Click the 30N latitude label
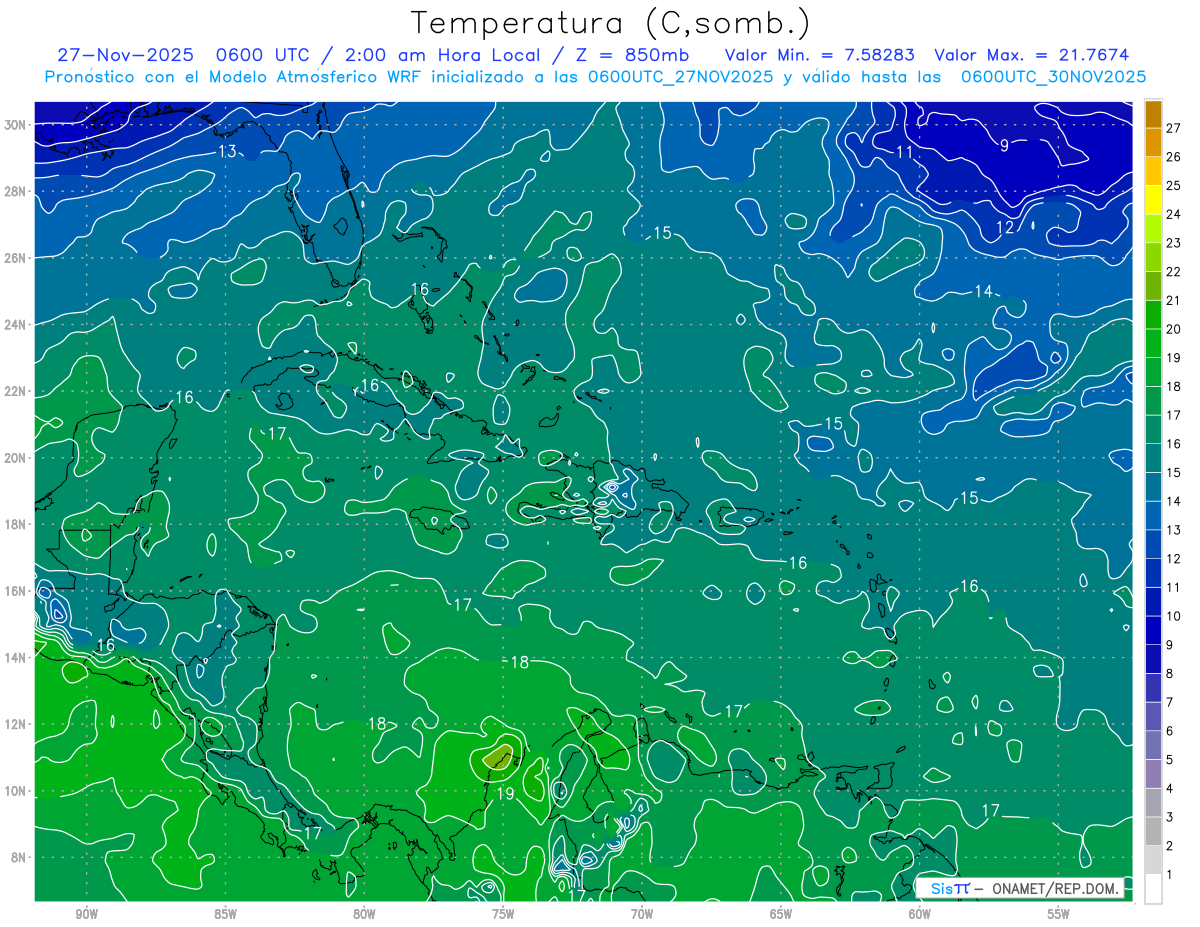1200x927 pixels. pos(16,124)
